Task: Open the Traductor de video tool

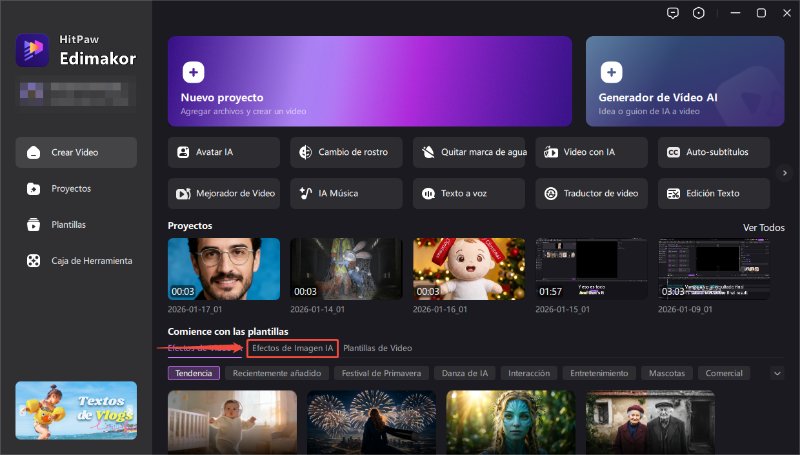Action: (x=591, y=193)
